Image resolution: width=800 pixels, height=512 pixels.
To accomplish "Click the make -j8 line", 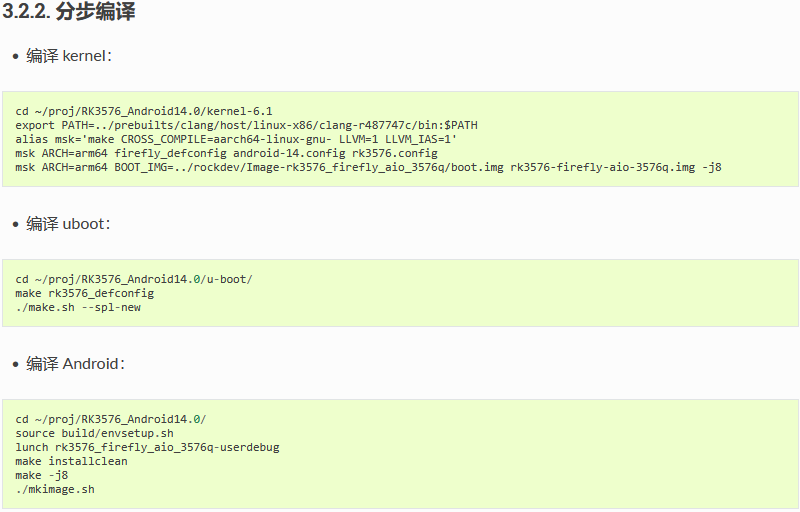I will click(41, 475).
